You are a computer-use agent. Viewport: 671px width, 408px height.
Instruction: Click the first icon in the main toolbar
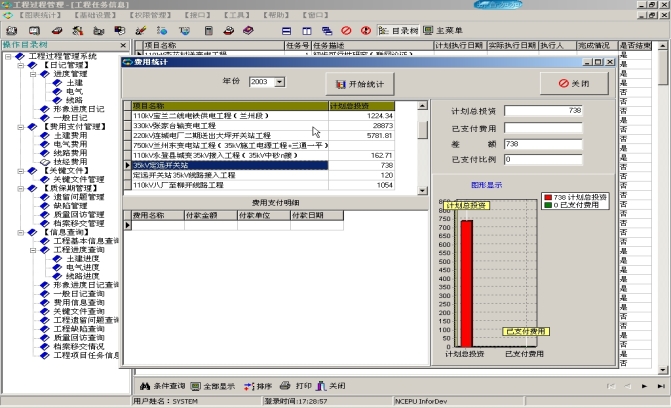(x=12, y=30)
